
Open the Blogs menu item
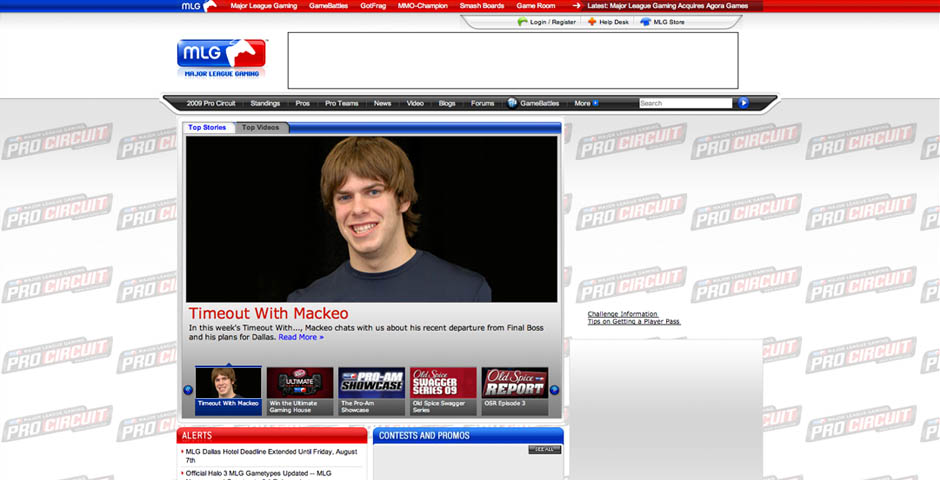point(447,103)
